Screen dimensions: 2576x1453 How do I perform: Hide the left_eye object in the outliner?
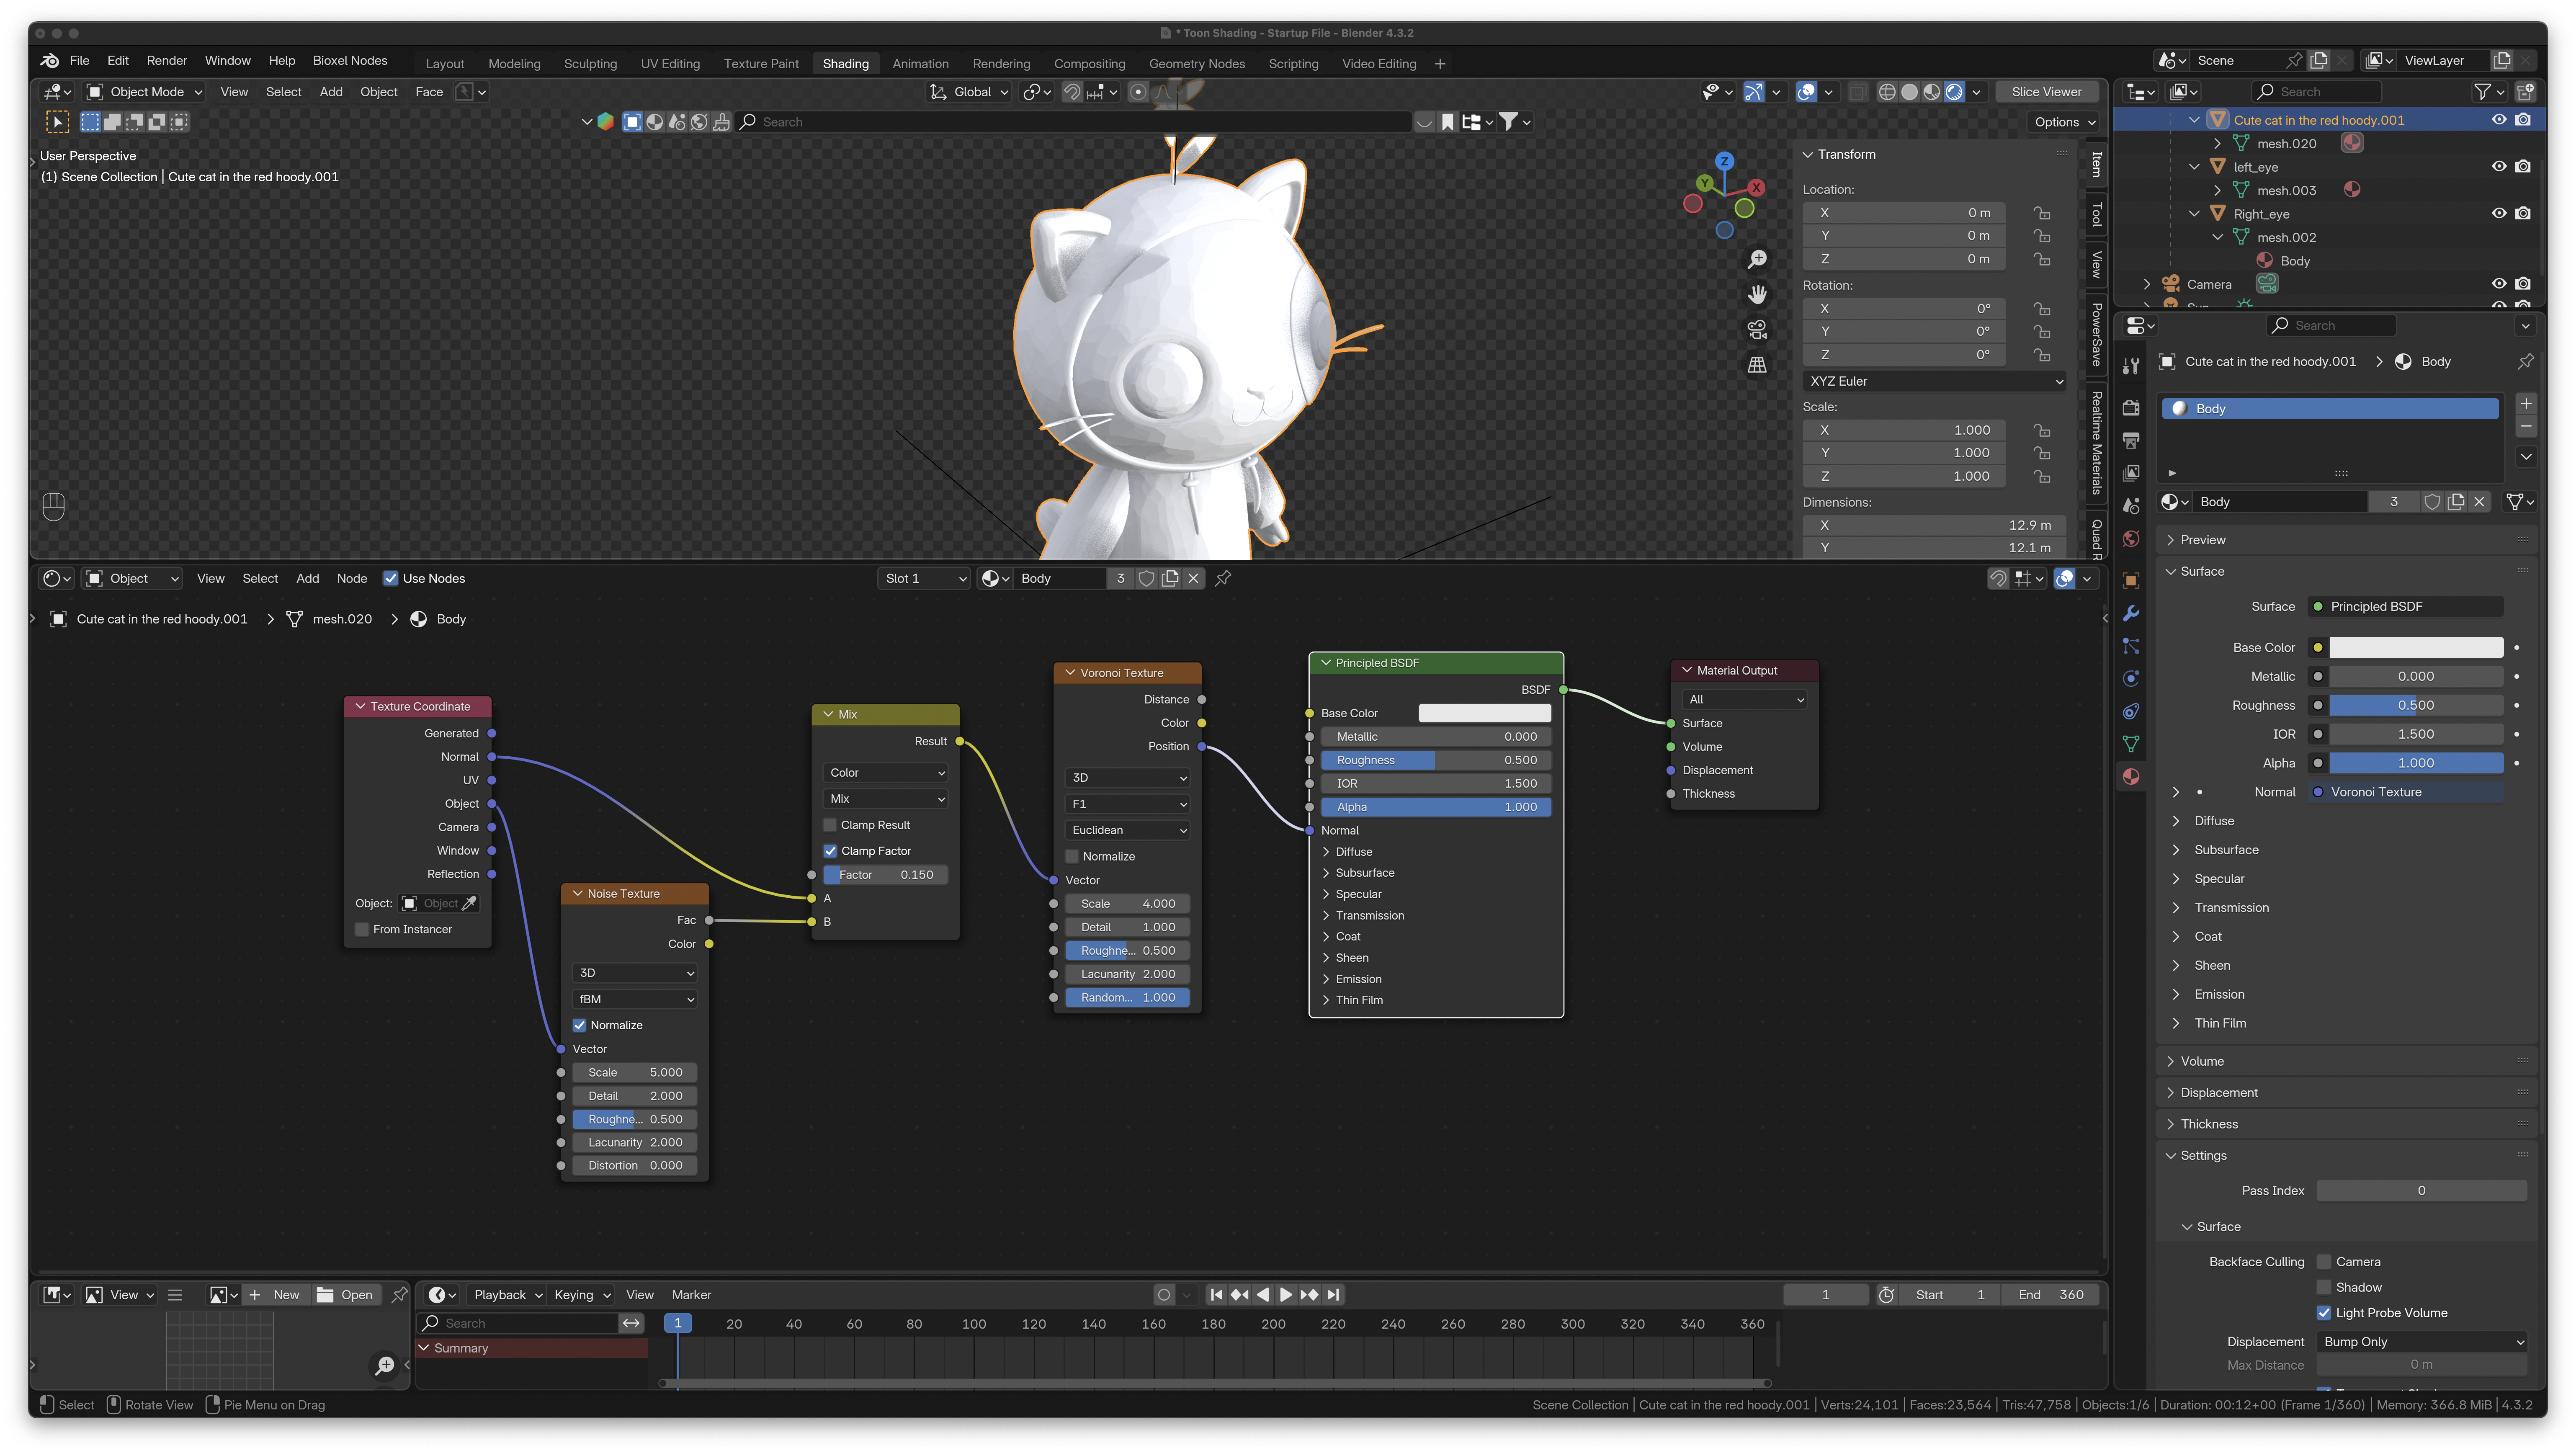[2499, 167]
